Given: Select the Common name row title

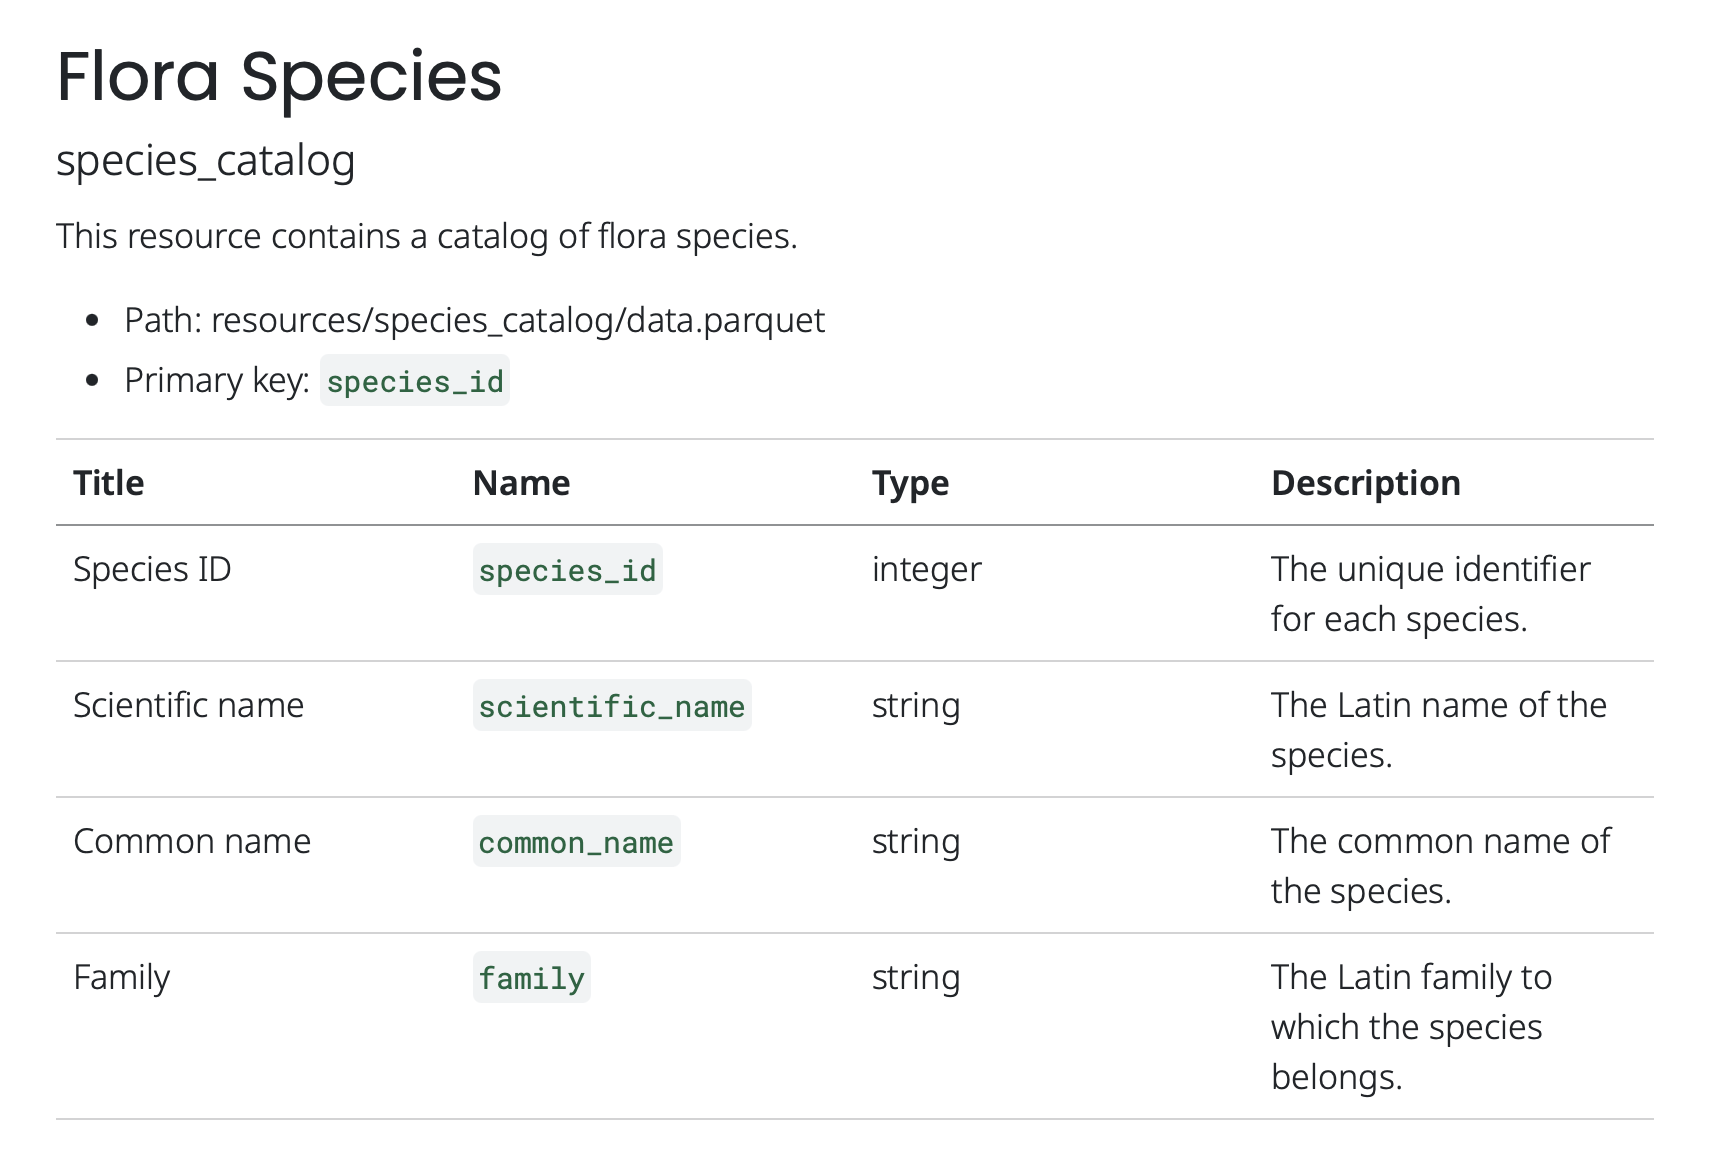Looking at the screenshot, I should click(192, 841).
